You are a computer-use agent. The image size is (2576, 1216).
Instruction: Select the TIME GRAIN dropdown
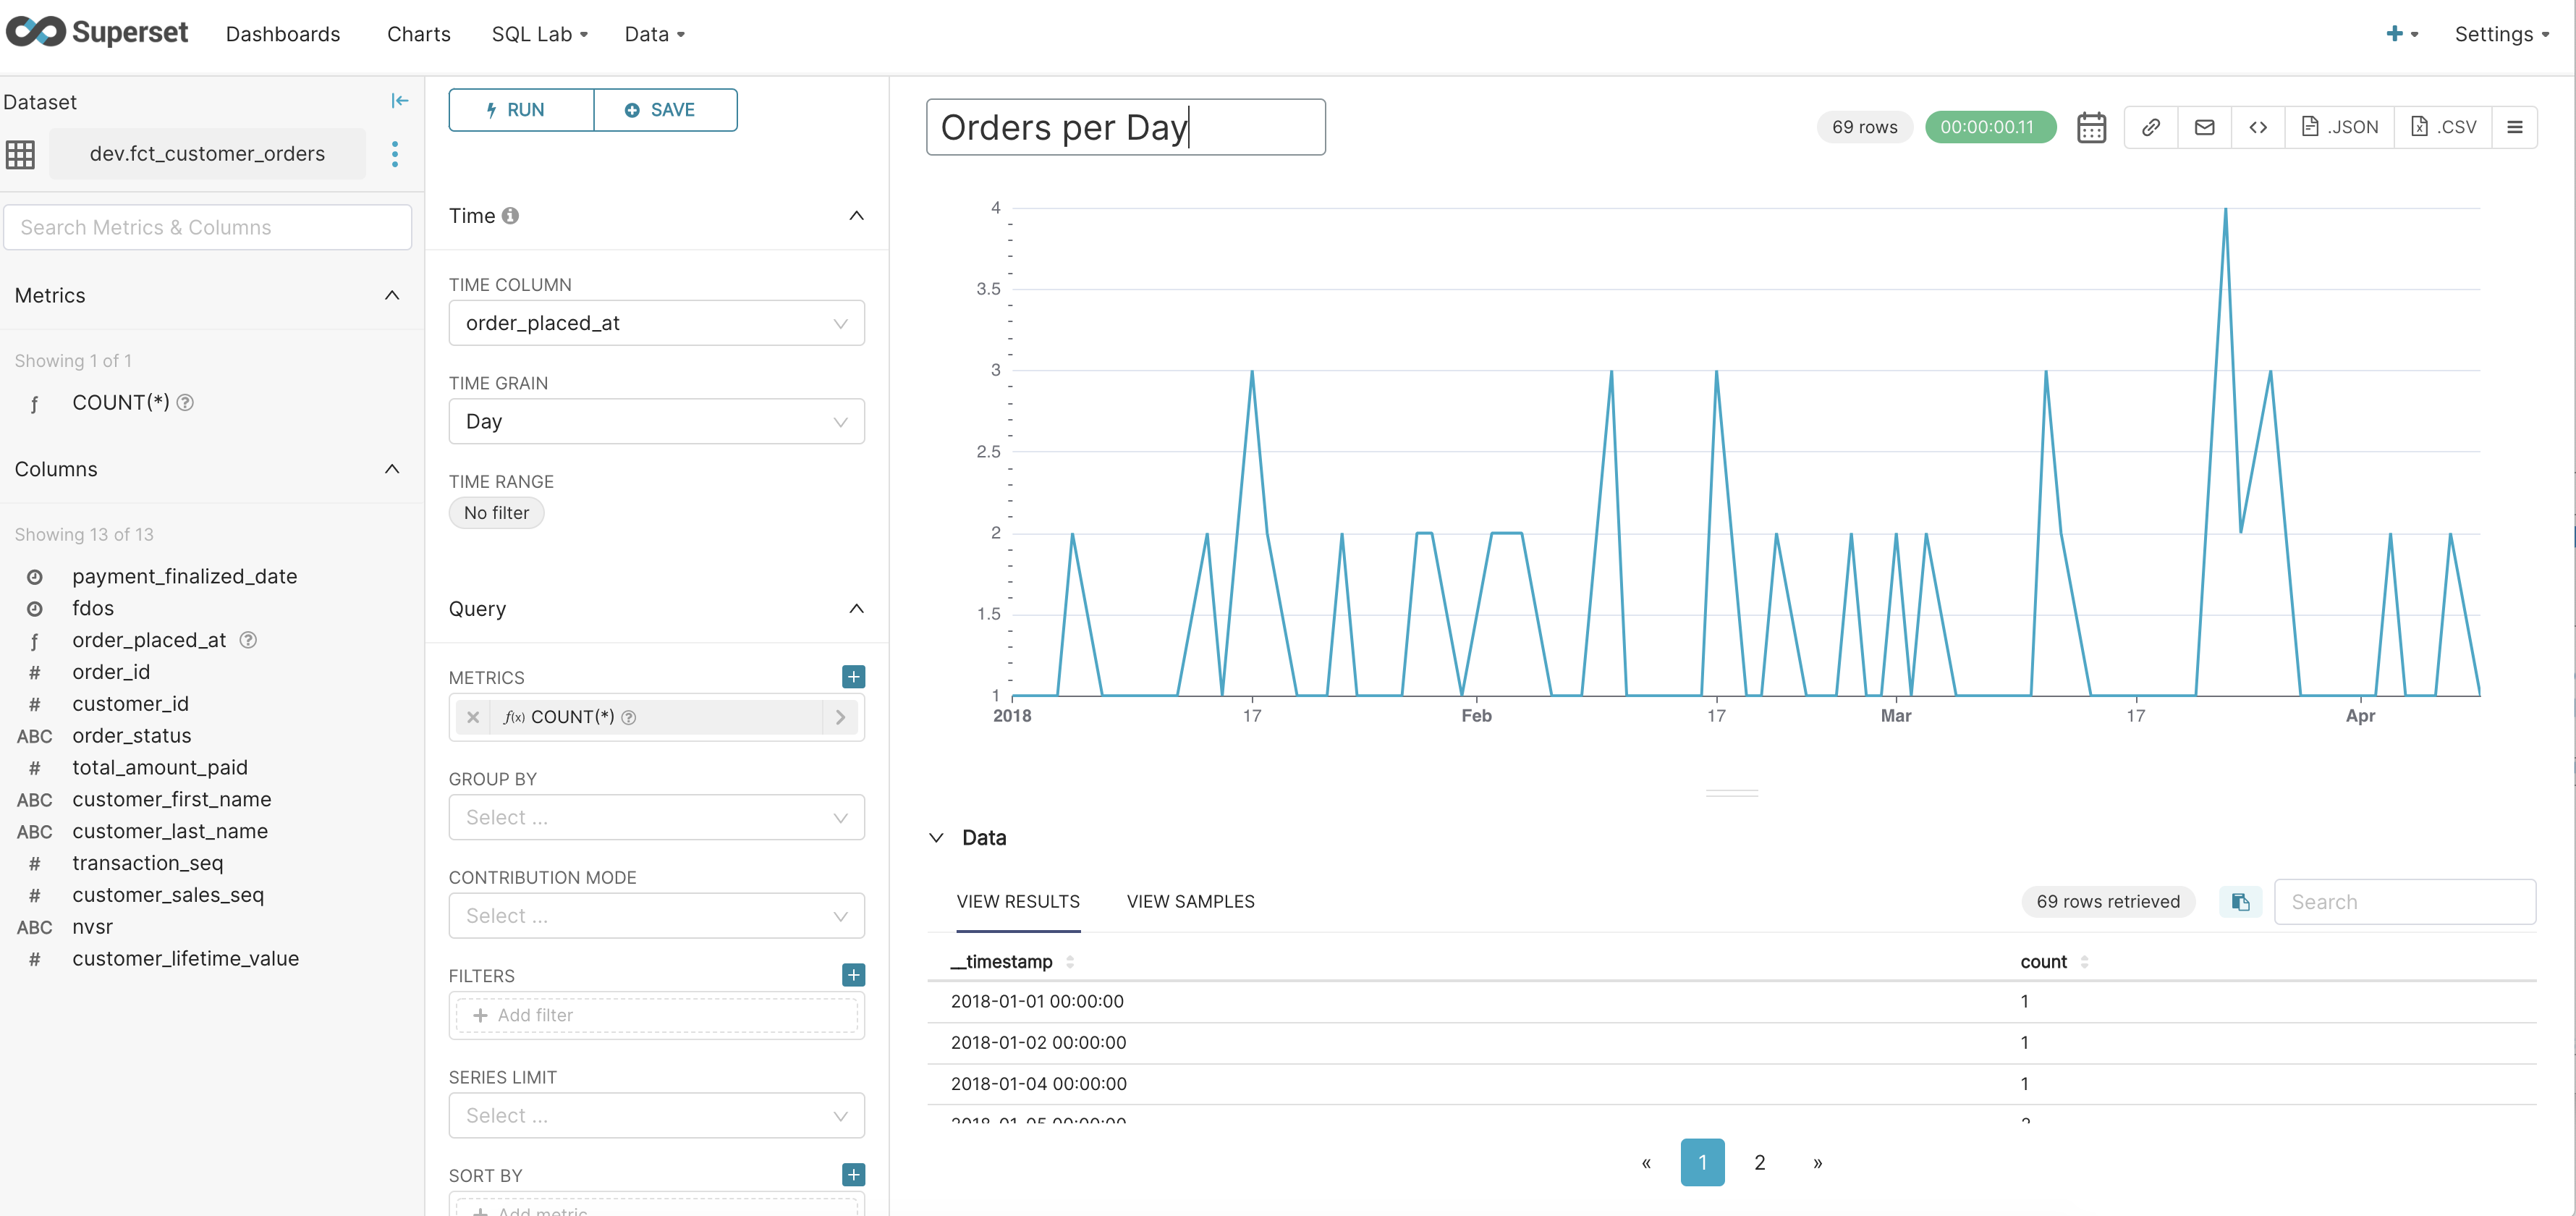tap(656, 421)
